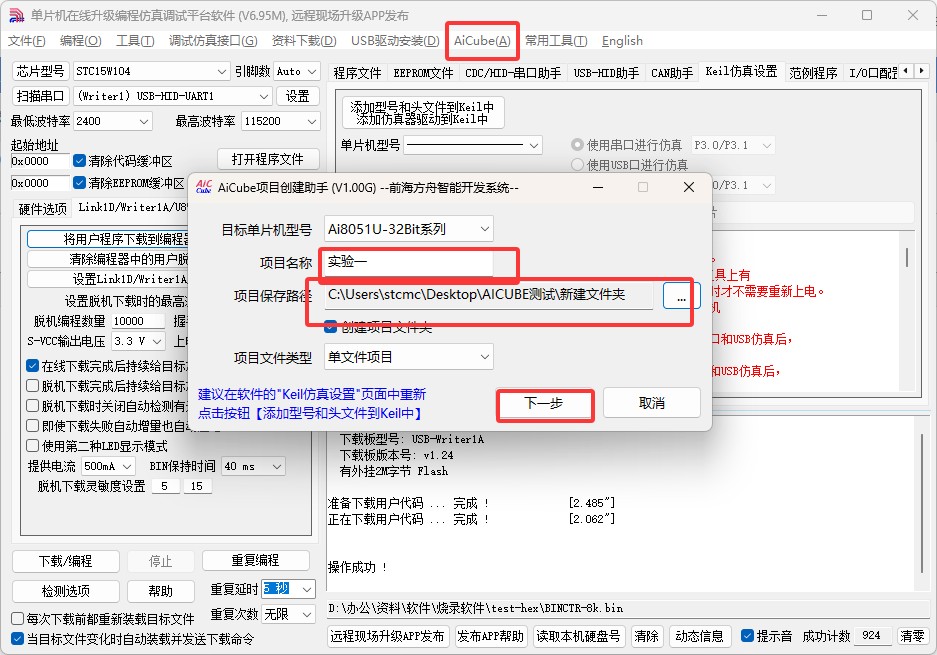Switch to the EEPROM文件 tab
Screen dimensions: 937x655
point(423,73)
